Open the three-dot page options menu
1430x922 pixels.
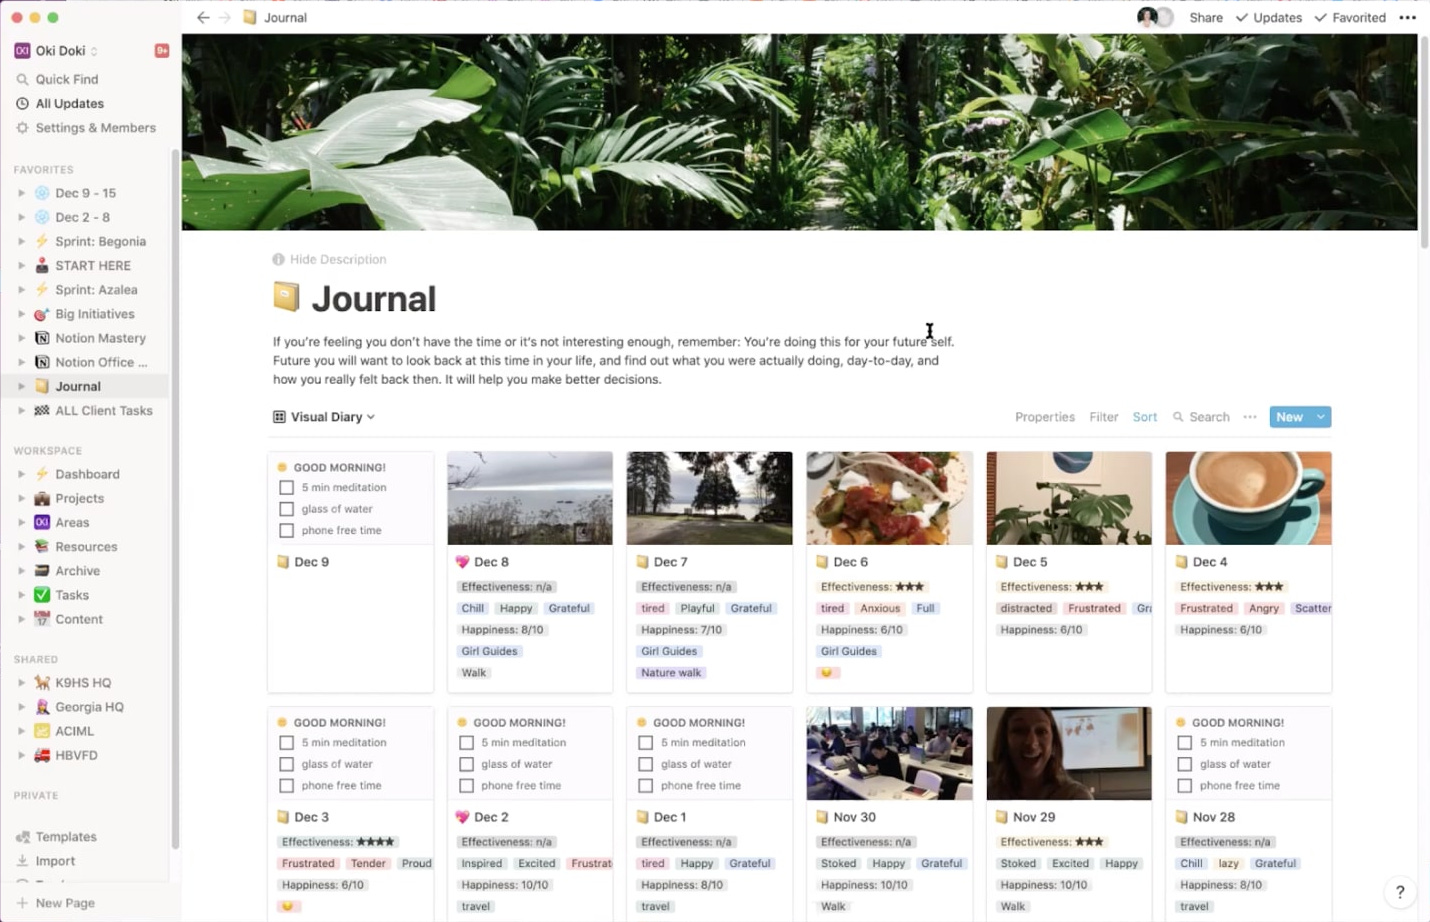pos(1407,17)
